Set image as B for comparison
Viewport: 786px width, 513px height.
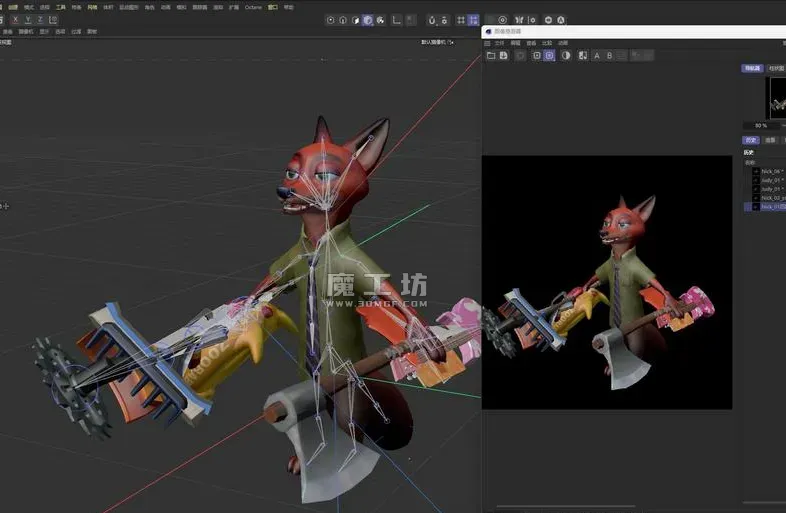611,56
